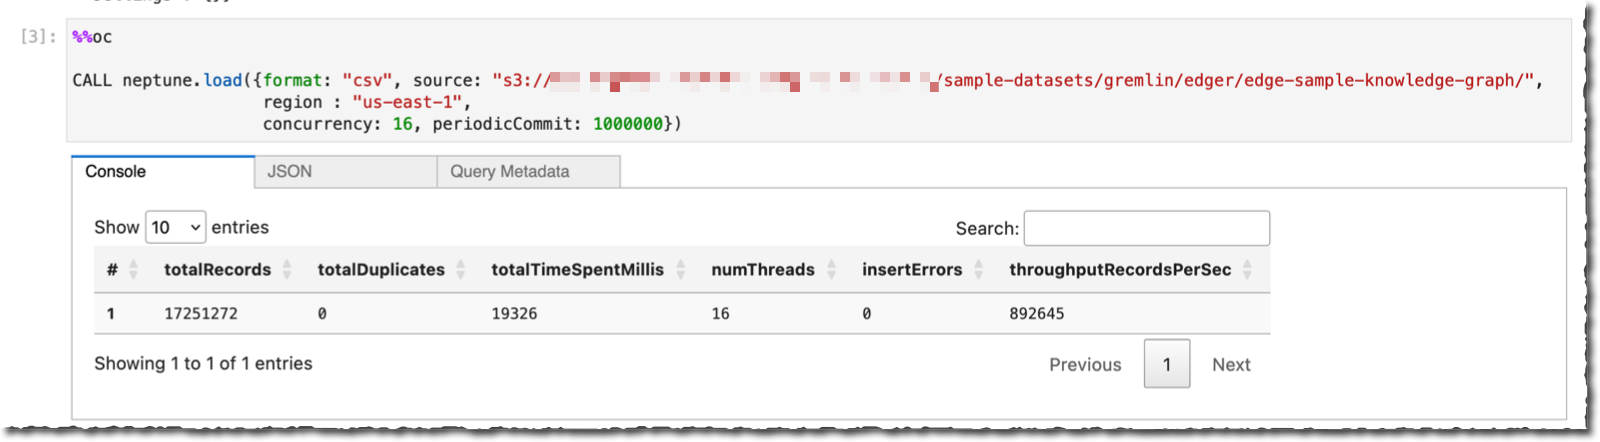This screenshot has width=1600, height=442.
Task: Sort by totalDuplicates column arrows
Action: 461,269
